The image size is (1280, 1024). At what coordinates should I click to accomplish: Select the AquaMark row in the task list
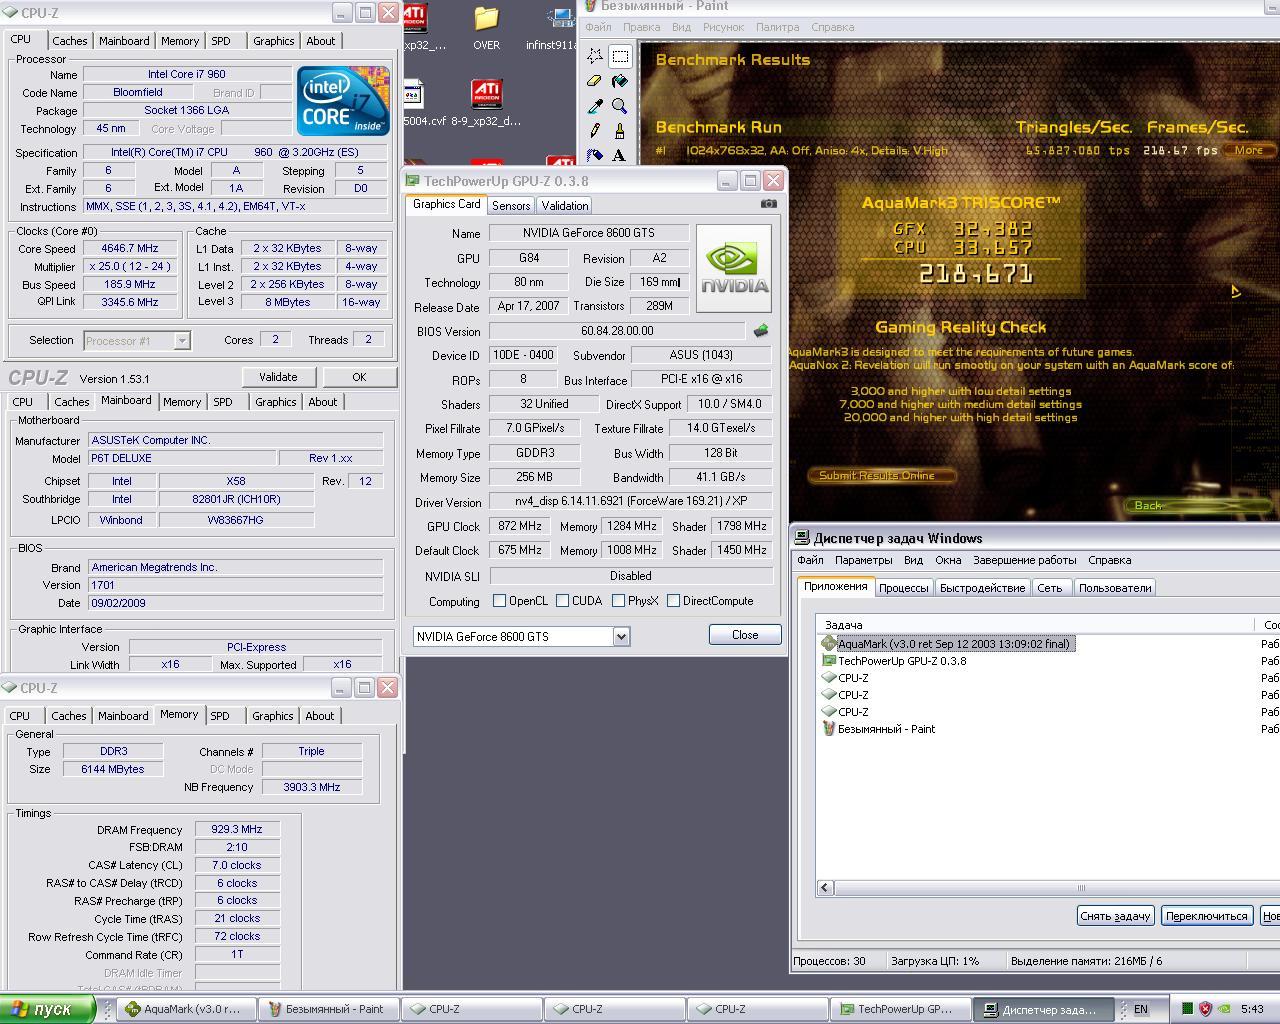click(x=954, y=644)
